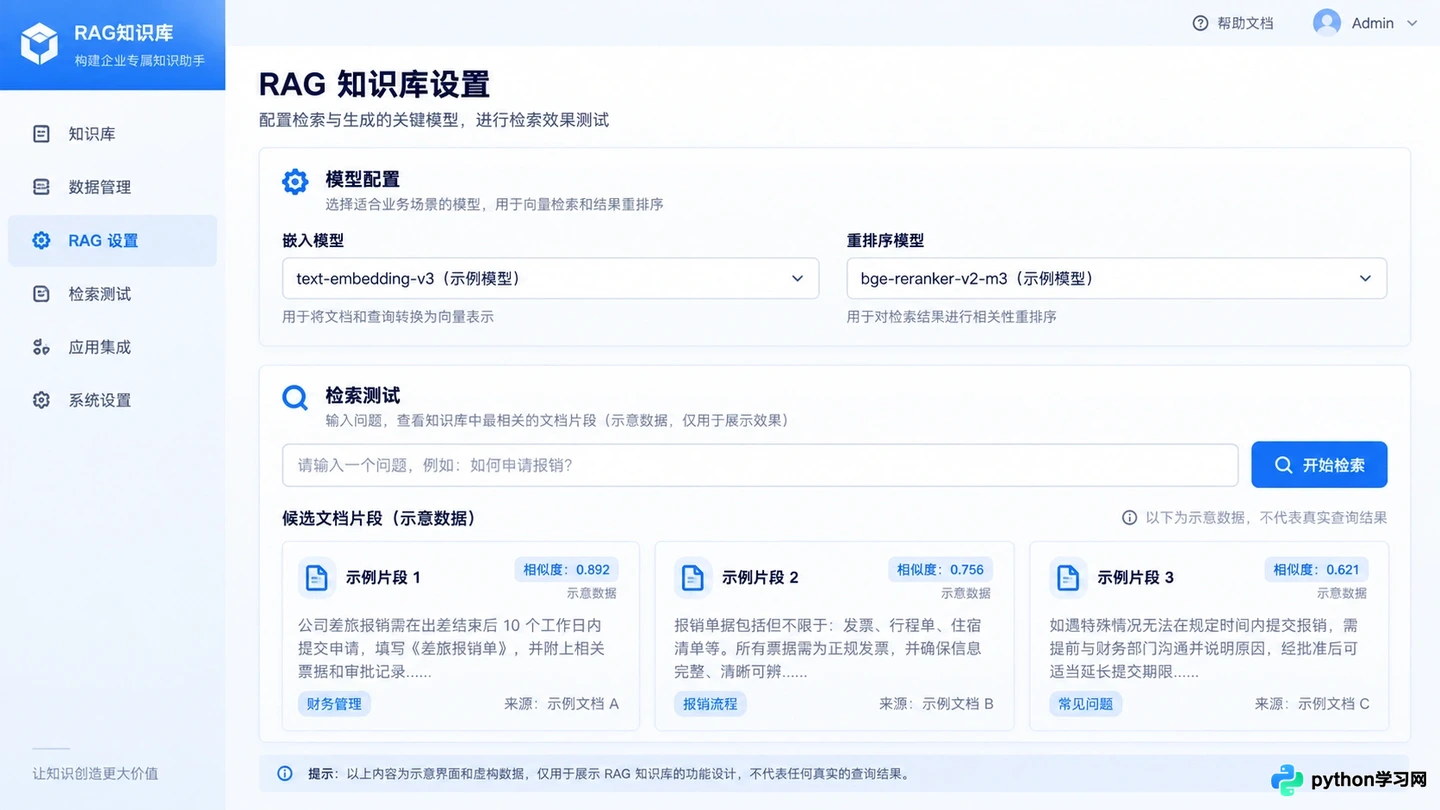Click 来源：示例文档 C text
1440x810 pixels.
point(1312,704)
